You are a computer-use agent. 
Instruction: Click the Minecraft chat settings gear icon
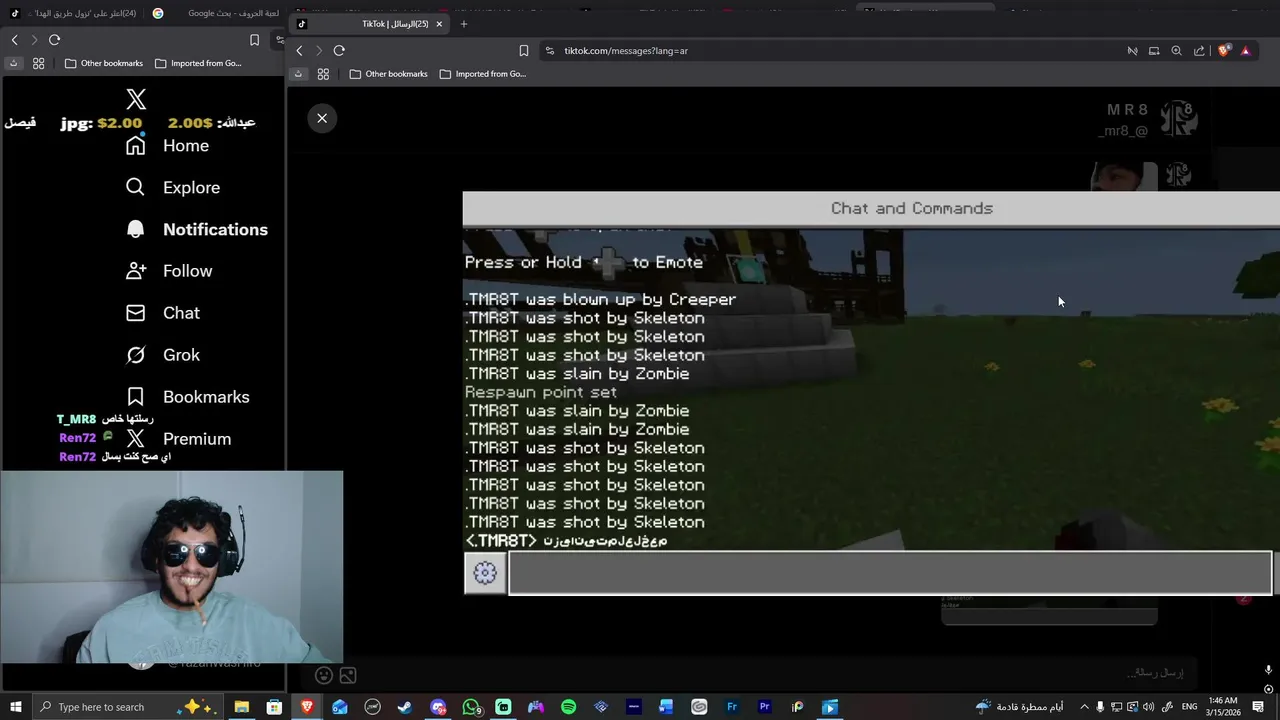pyautogui.click(x=485, y=573)
